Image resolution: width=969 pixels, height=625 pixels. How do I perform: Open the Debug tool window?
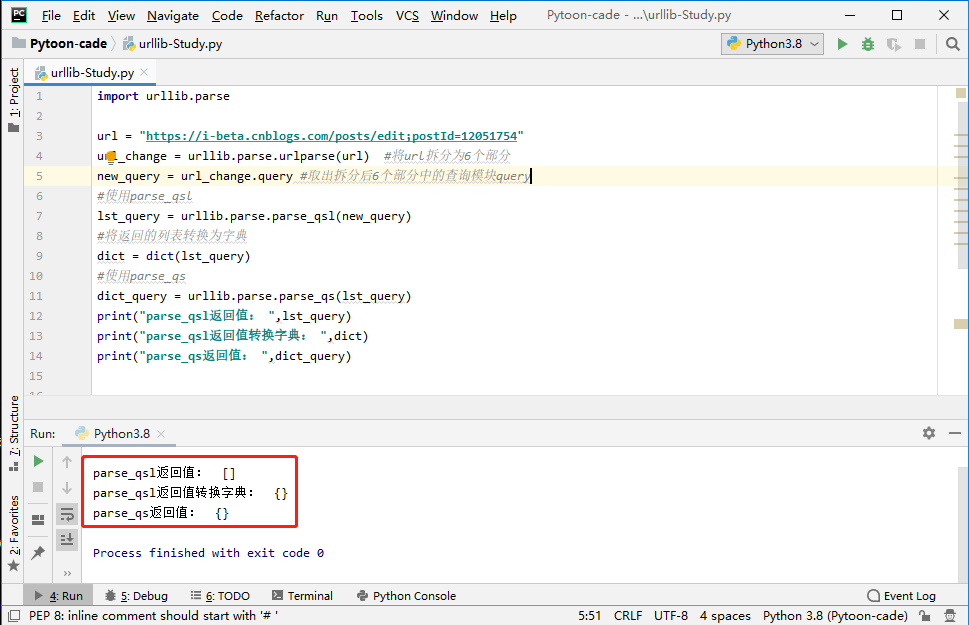(137, 596)
